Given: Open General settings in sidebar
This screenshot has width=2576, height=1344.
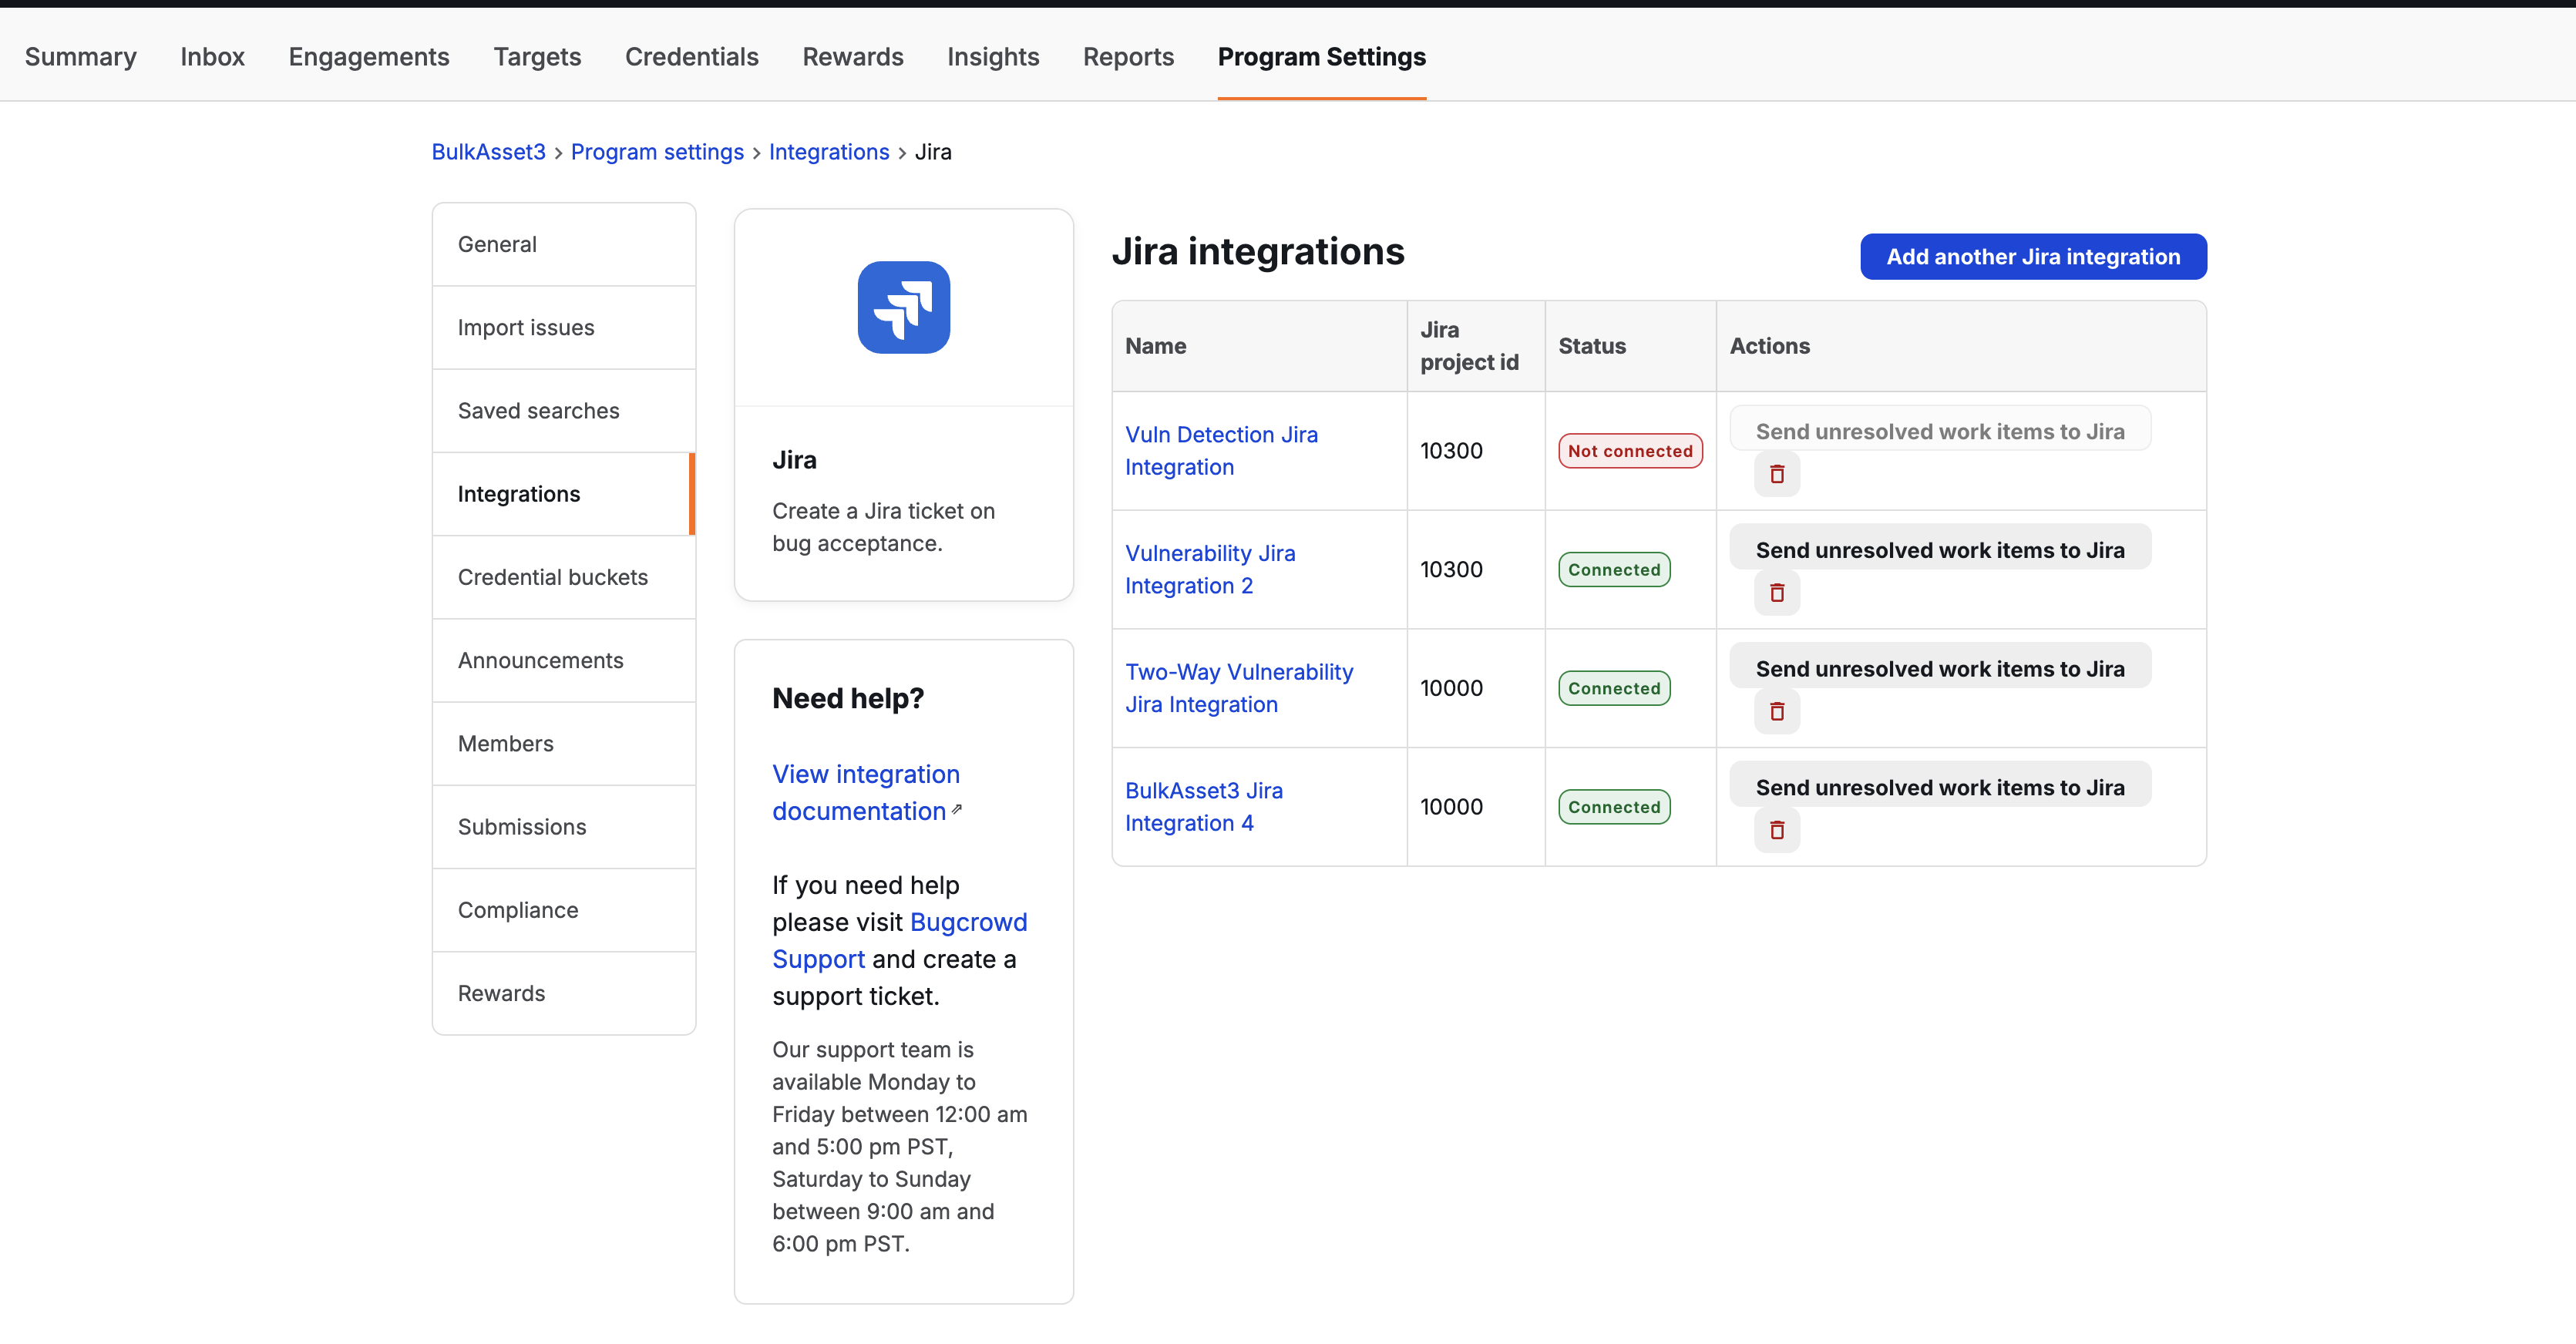Looking at the screenshot, I should pyautogui.click(x=564, y=245).
